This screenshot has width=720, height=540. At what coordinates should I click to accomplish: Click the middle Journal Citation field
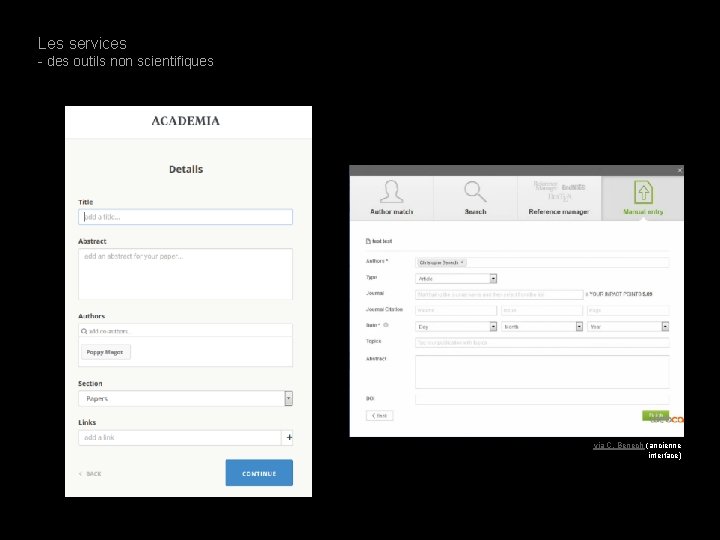[x=542, y=310]
